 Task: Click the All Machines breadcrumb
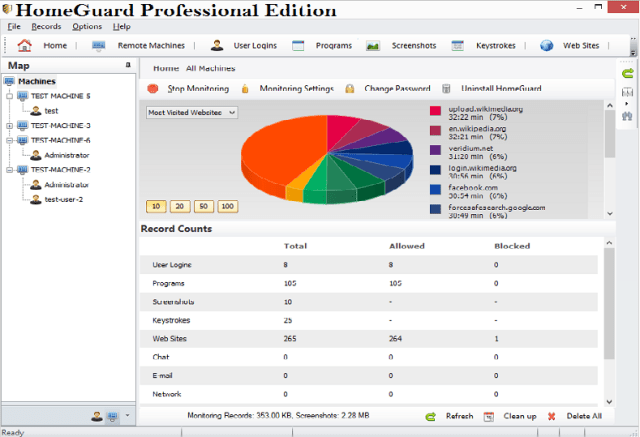click(211, 69)
